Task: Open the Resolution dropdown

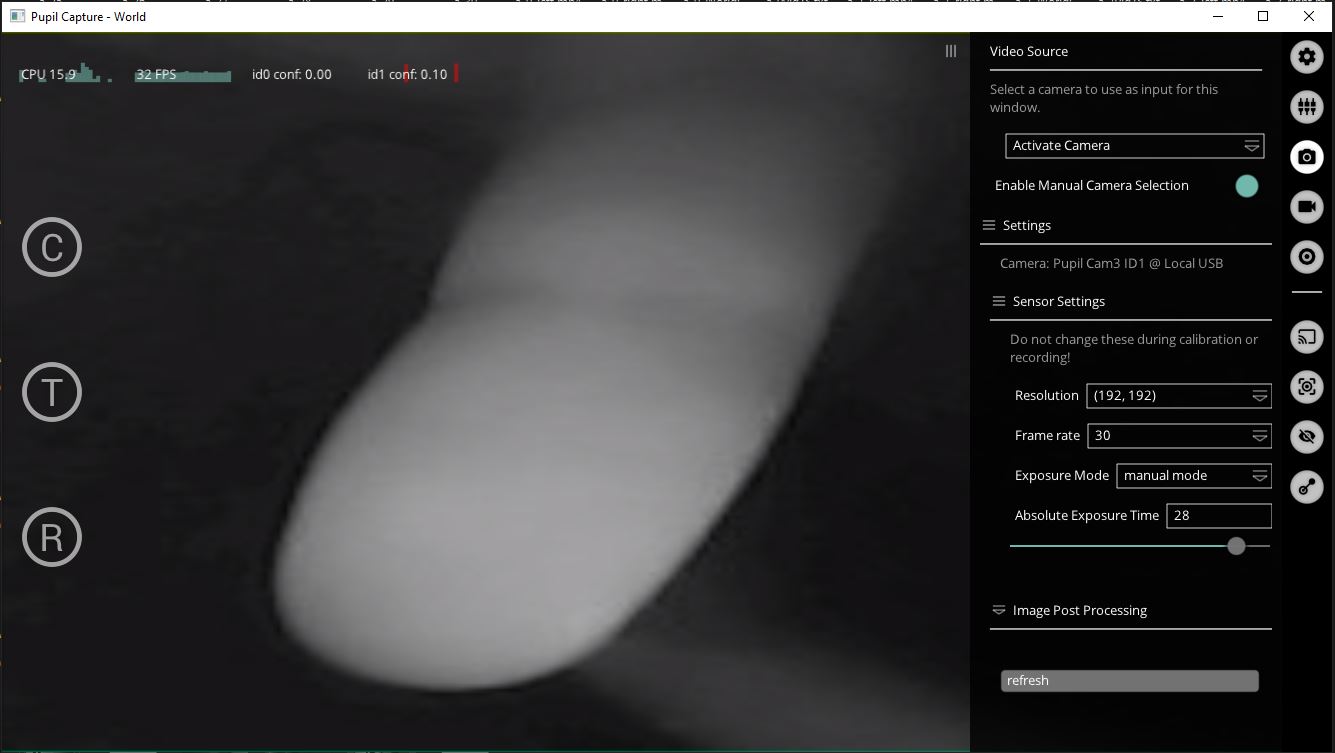Action: tap(1178, 396)
